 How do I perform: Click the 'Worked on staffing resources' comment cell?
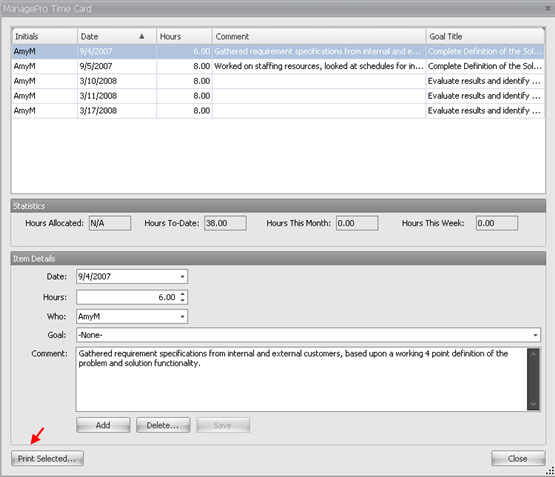(x=319, y=66)
